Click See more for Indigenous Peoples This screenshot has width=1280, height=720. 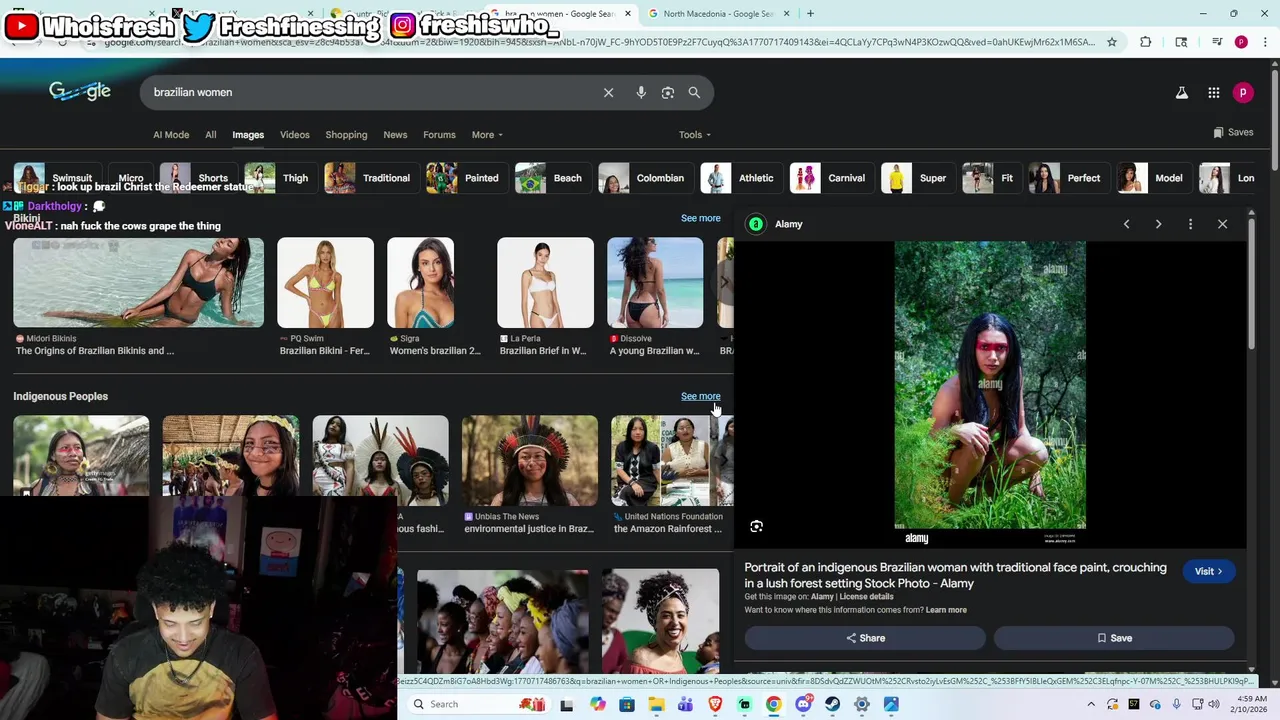tap(700, 396)
